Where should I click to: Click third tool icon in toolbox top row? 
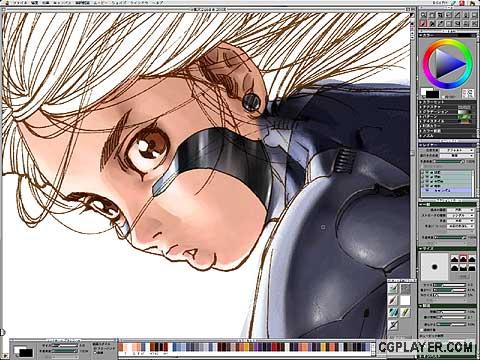click(441, 15)
